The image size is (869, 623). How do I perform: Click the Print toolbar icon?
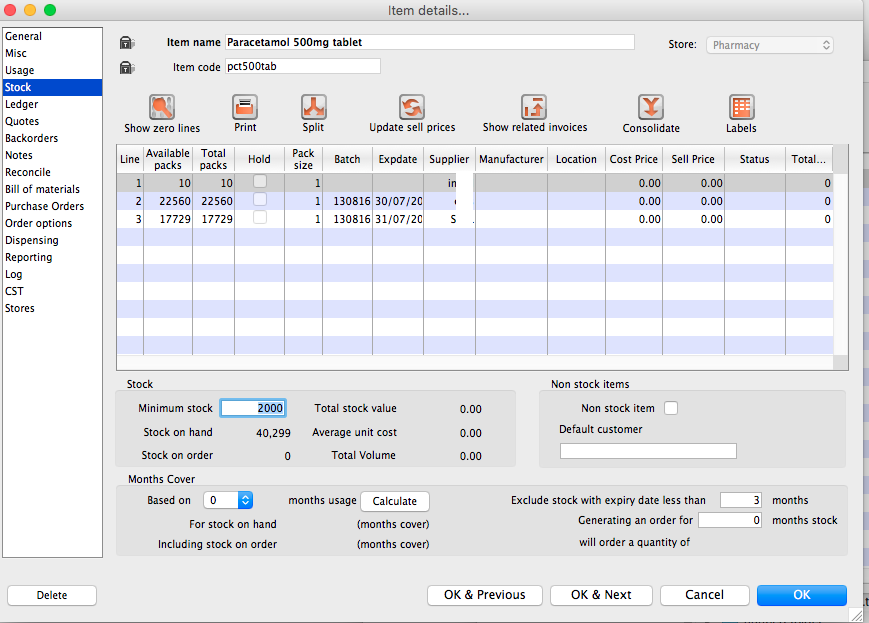245,108
